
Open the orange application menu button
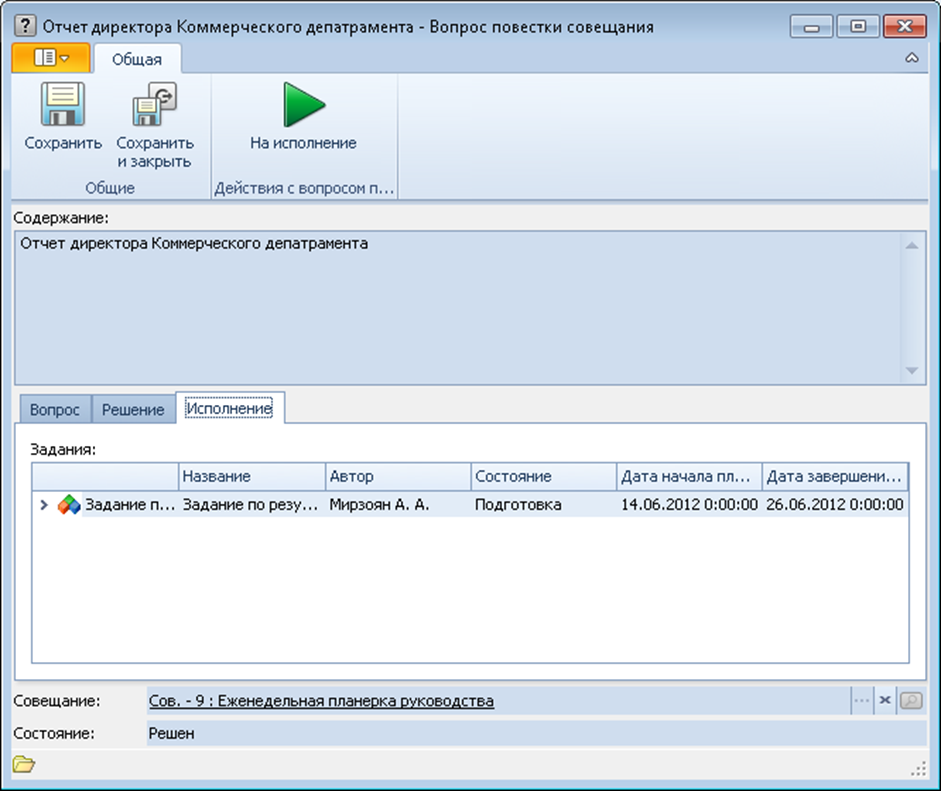coord(51,58)
